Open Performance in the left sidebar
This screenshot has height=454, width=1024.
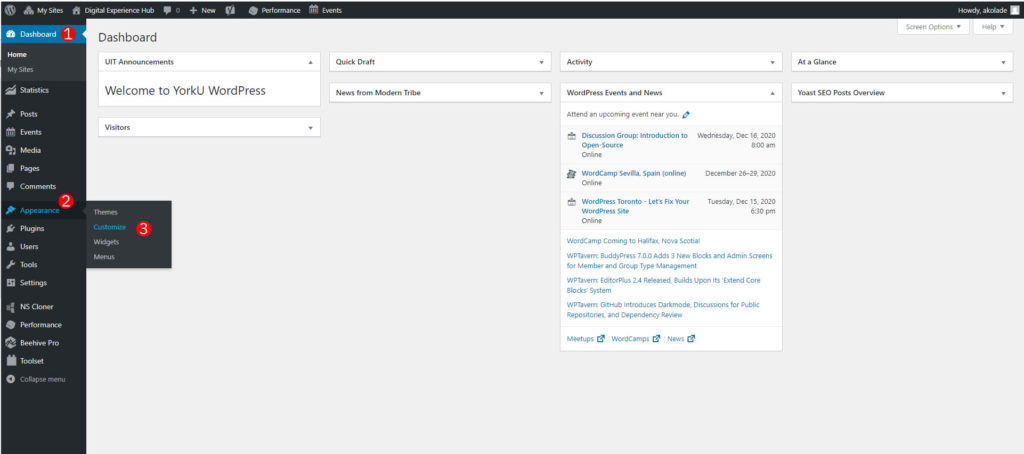(42, 325)
